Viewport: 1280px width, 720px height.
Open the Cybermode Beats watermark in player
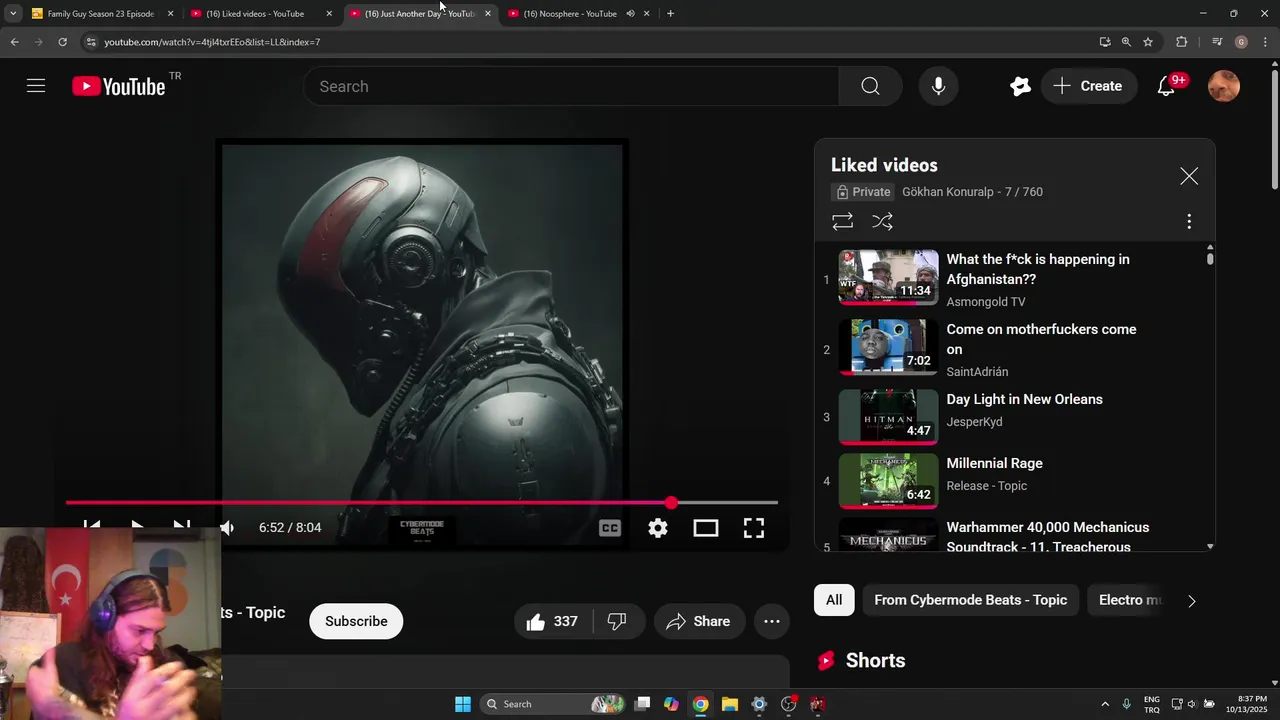(x=422, y=528)
